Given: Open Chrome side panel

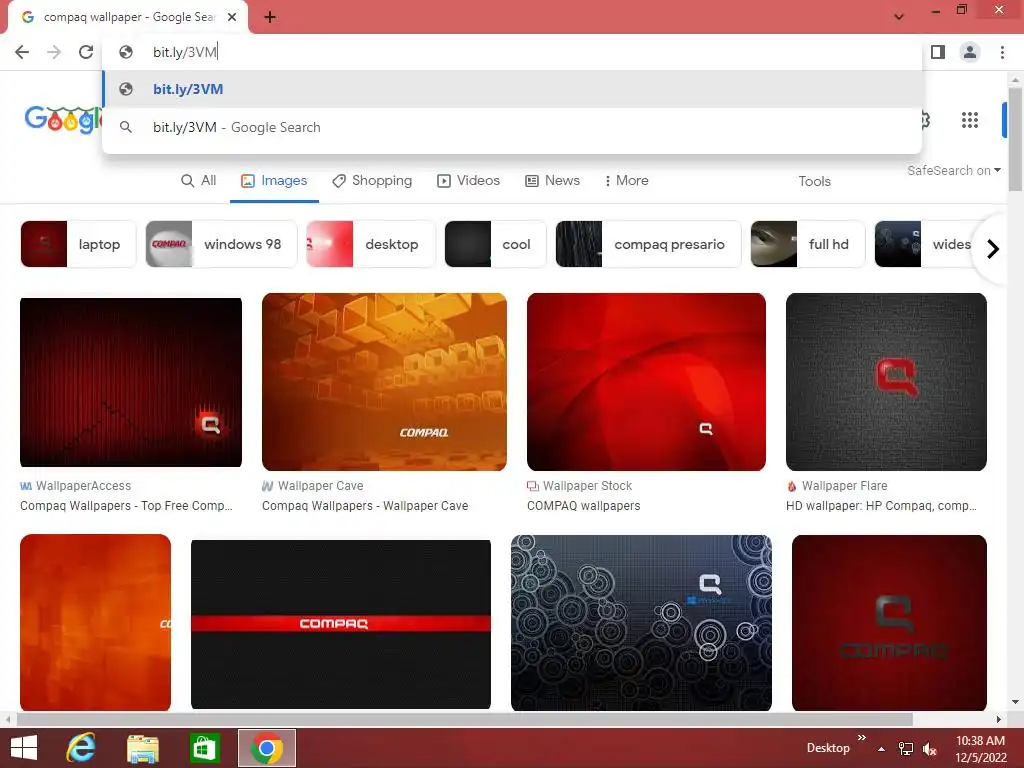Looking at the screenshot, I should point(938,52).
